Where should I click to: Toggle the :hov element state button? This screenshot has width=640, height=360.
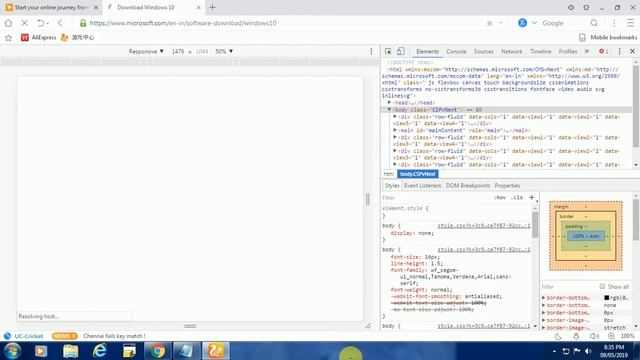(500, 198)
